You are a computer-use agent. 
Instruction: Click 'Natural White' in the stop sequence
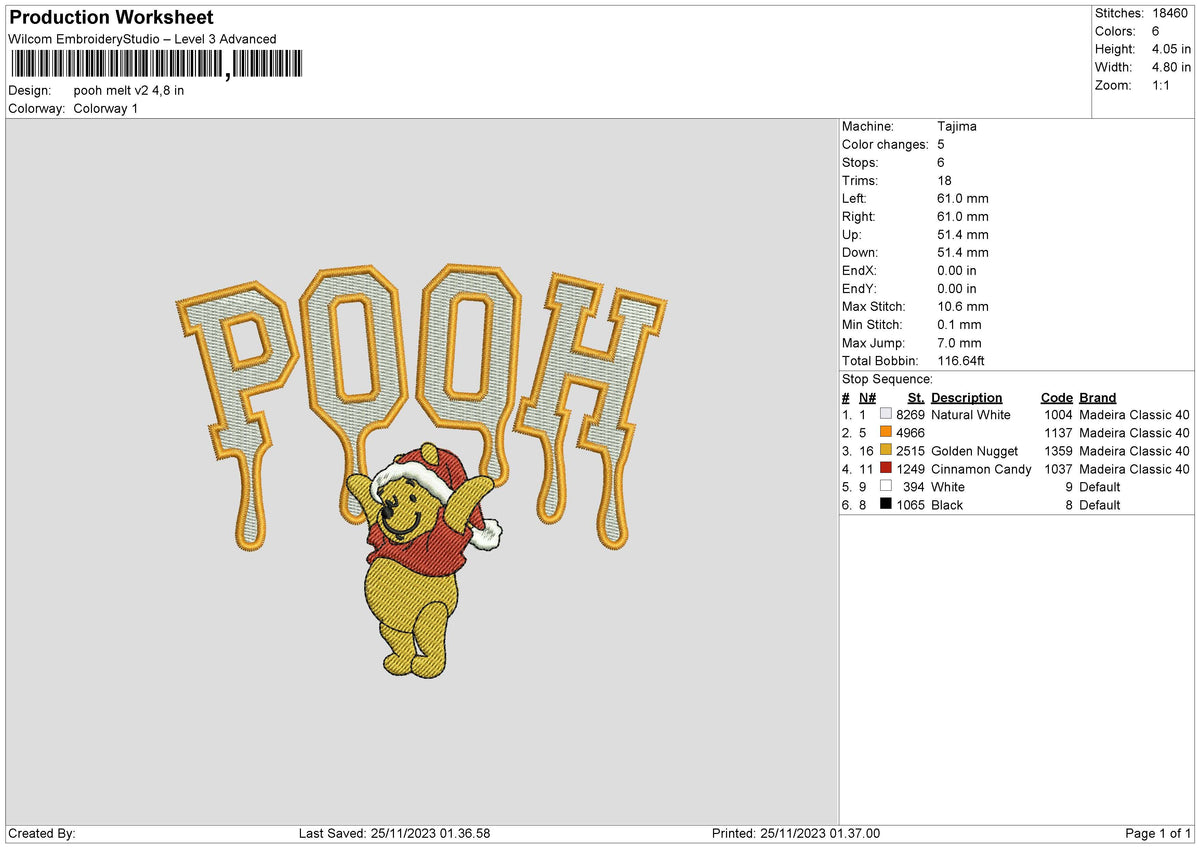click(971, 414)
